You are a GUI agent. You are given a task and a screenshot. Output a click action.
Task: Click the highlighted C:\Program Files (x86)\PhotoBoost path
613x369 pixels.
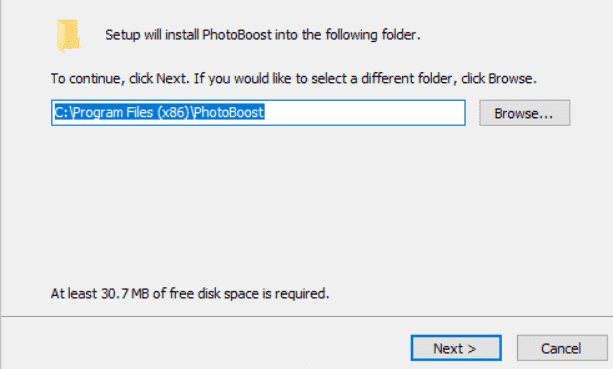(159, 113)
